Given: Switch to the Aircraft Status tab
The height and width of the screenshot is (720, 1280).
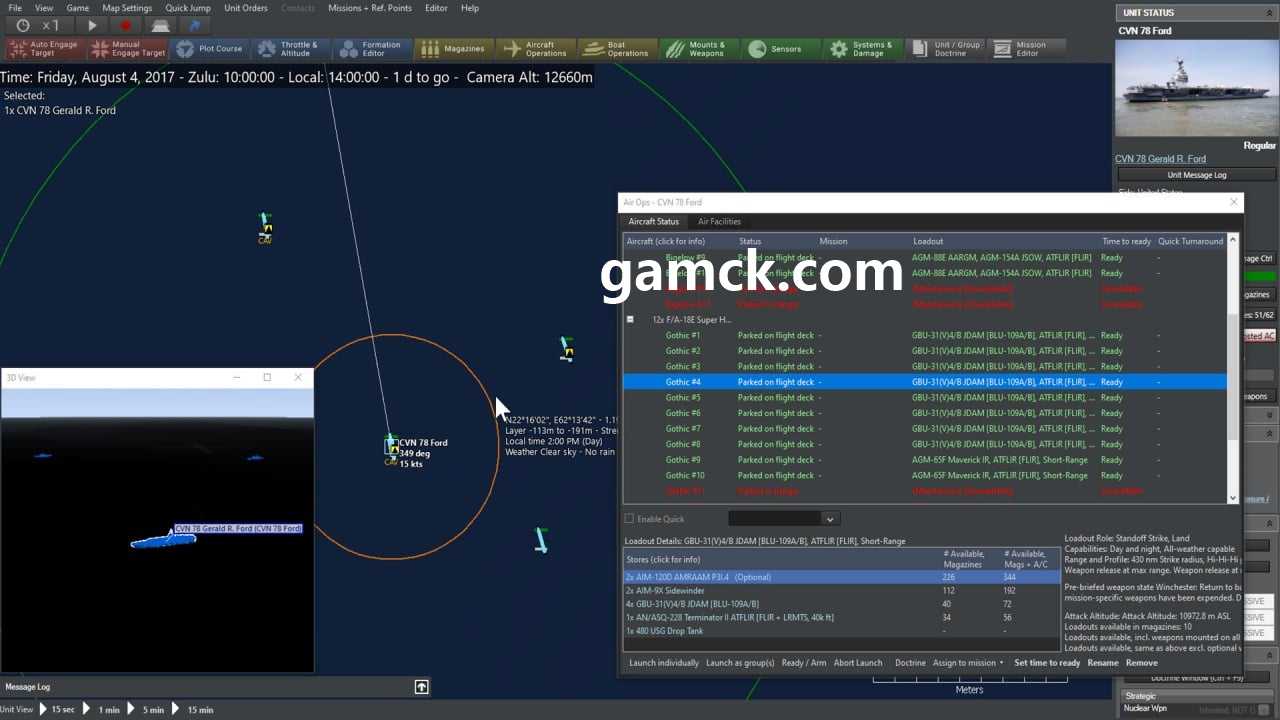Looking at the screenshot, I should (654, 222).
